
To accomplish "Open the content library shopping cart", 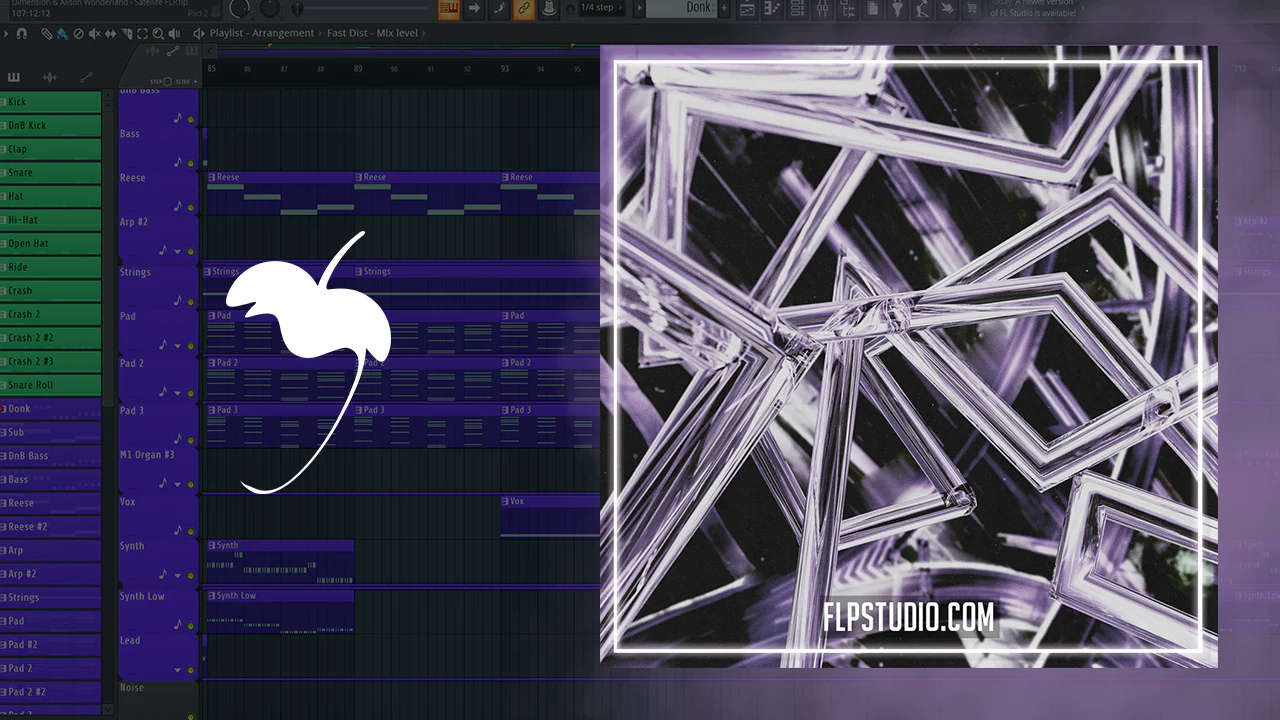I will click(x=972, y=9).
